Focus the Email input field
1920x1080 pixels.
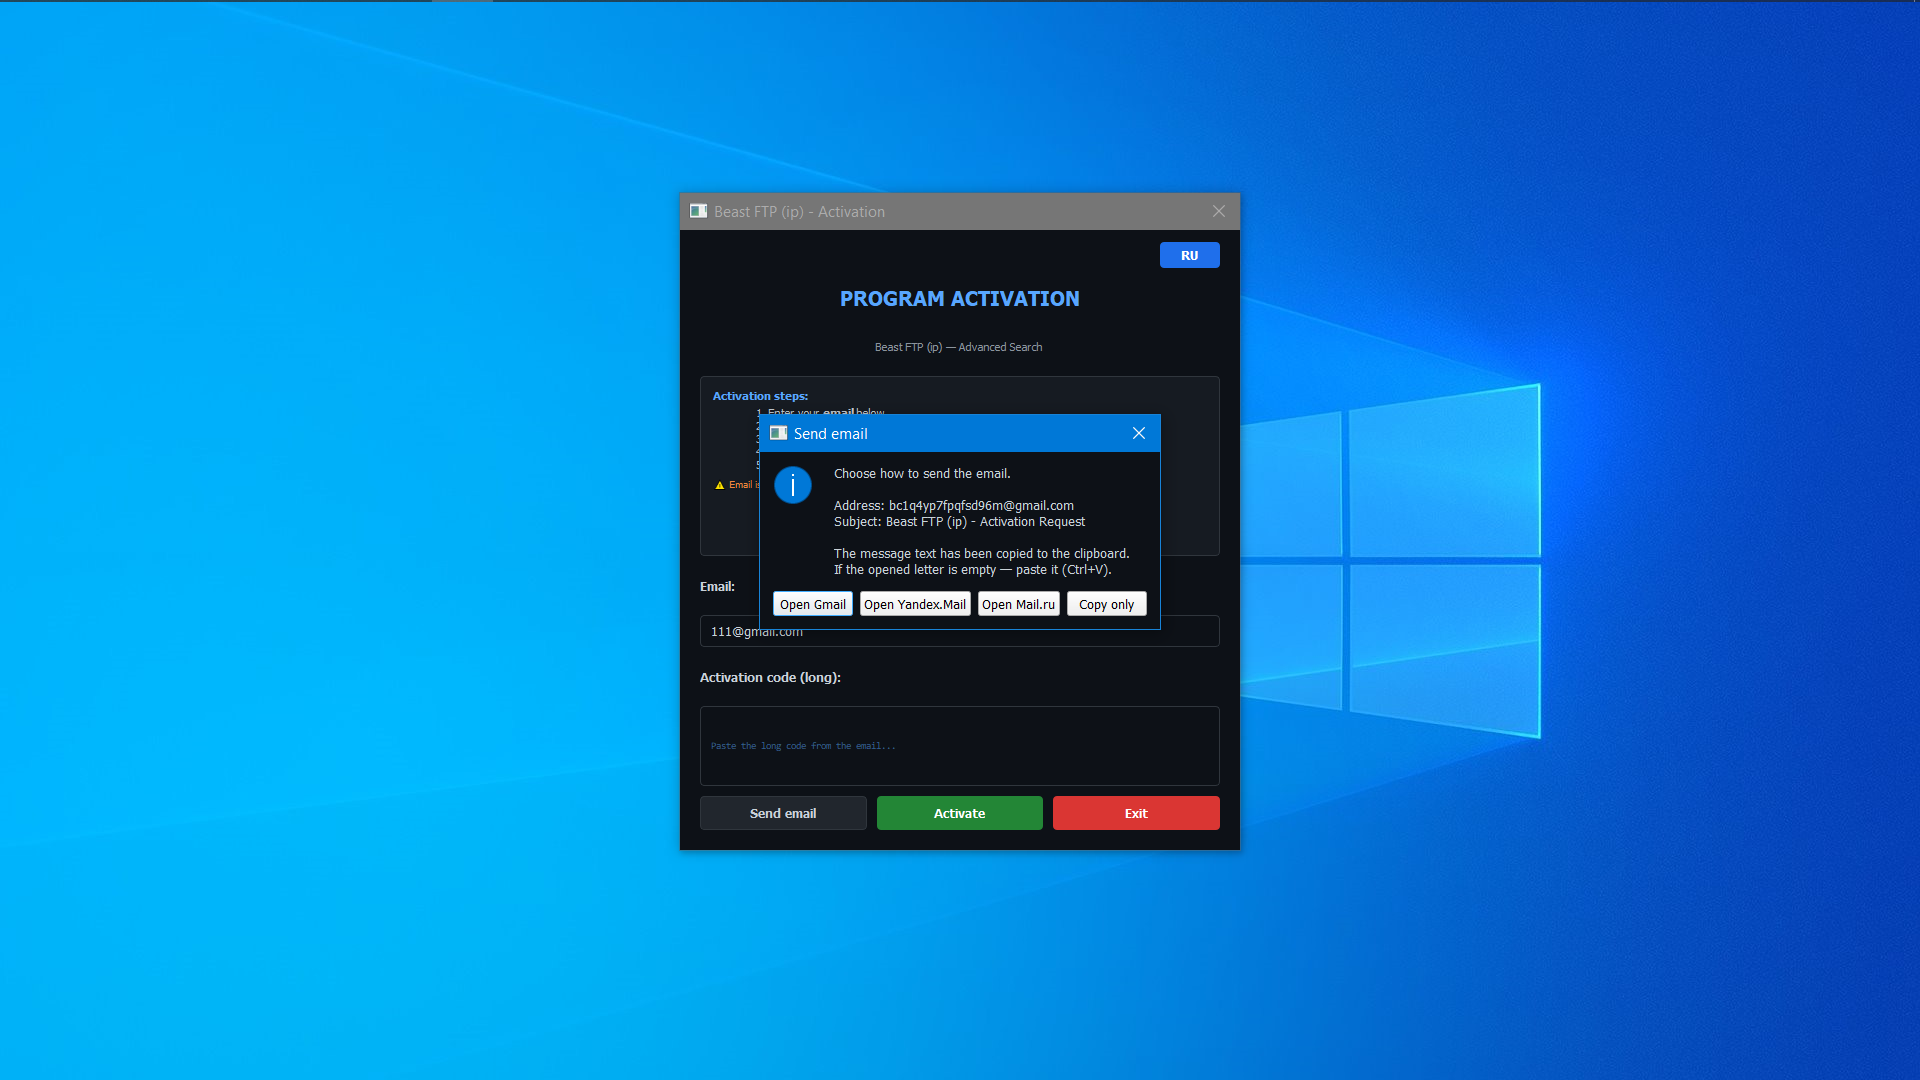pyautogui.click(x=959, y=631)
